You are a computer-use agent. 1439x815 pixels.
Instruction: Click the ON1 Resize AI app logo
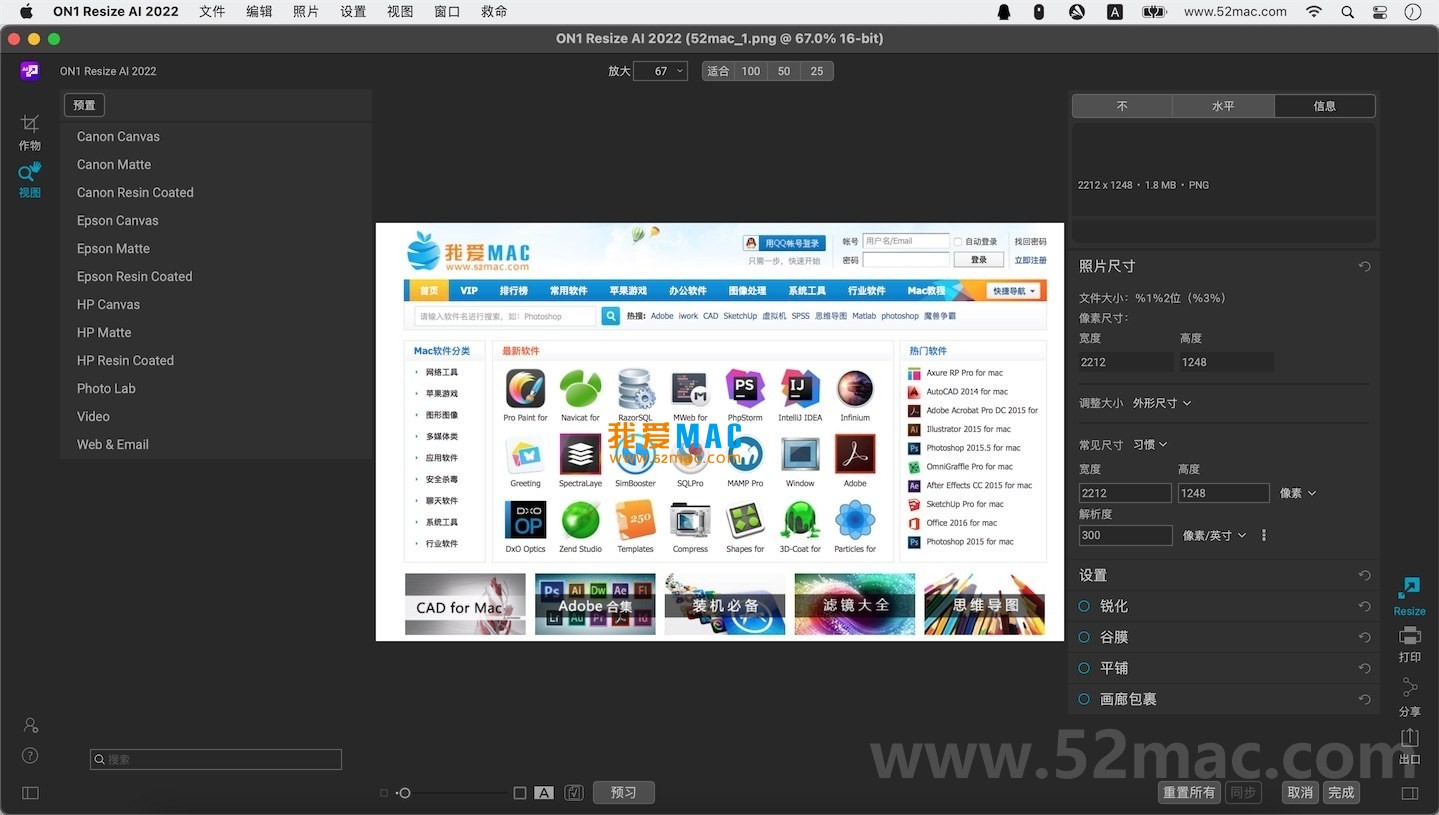click(x=30, y=71)
